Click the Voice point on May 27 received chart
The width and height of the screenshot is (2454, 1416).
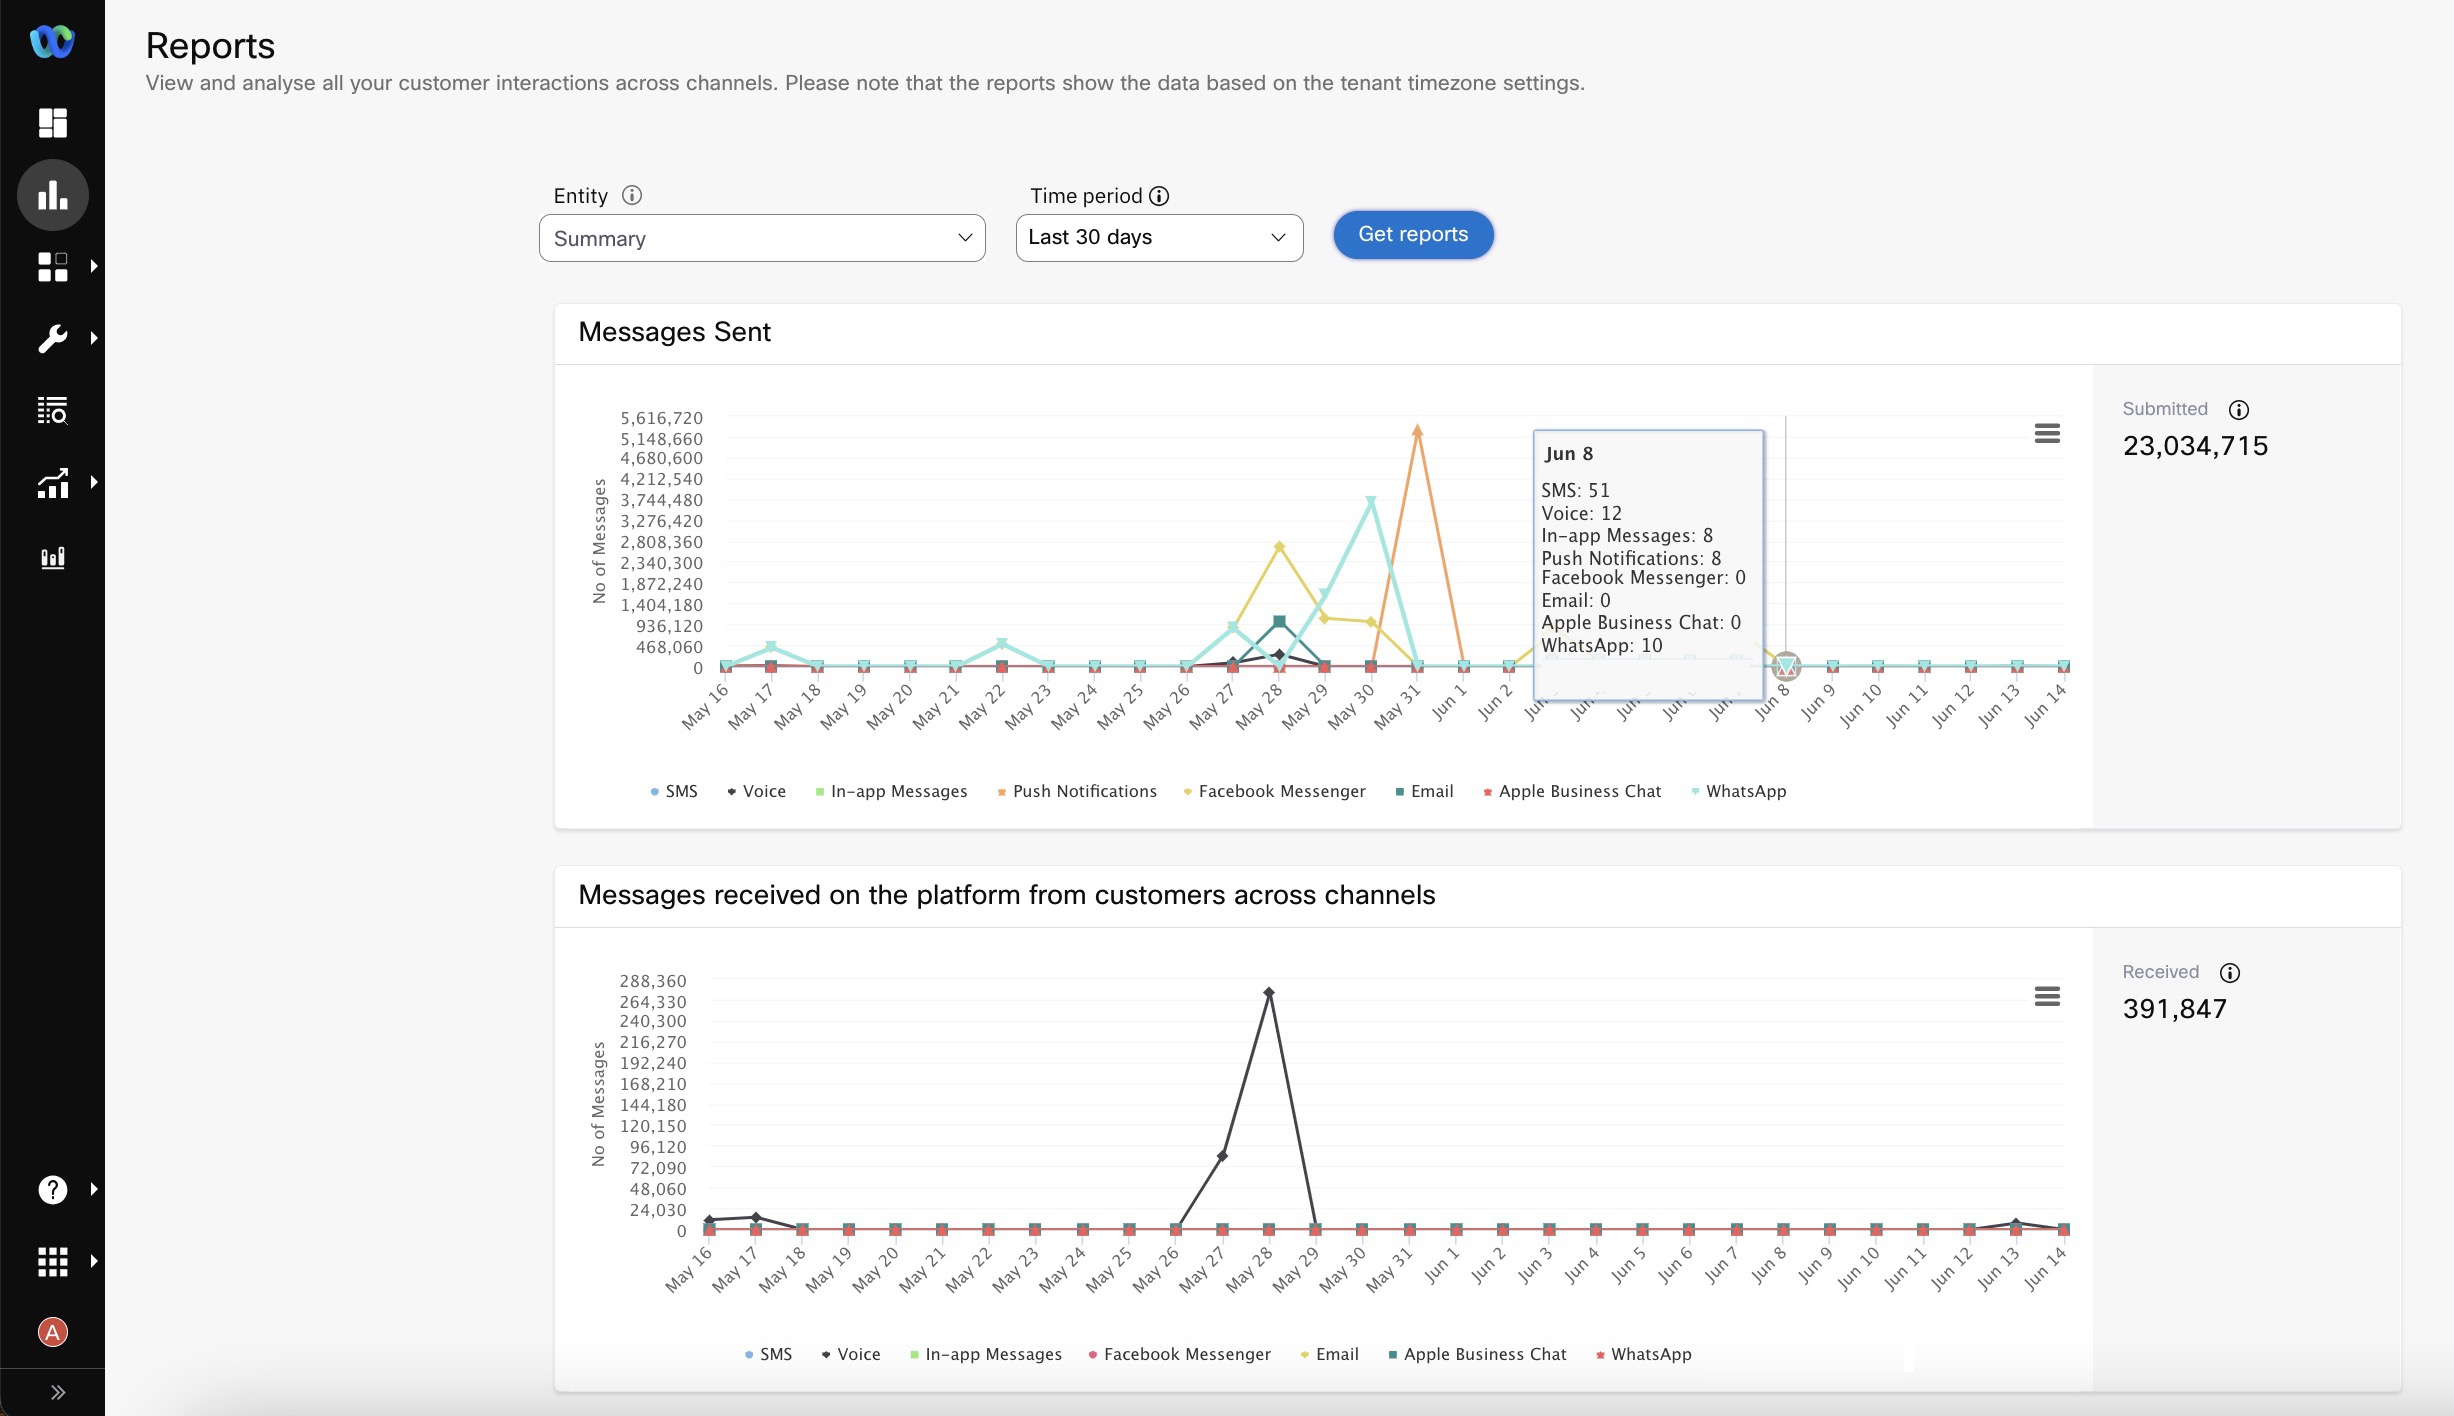[1222, 1156]
